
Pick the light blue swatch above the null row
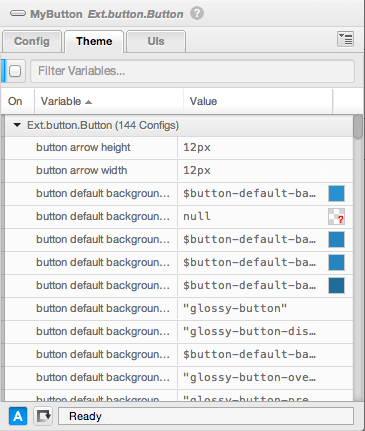(x=336, y=194)
